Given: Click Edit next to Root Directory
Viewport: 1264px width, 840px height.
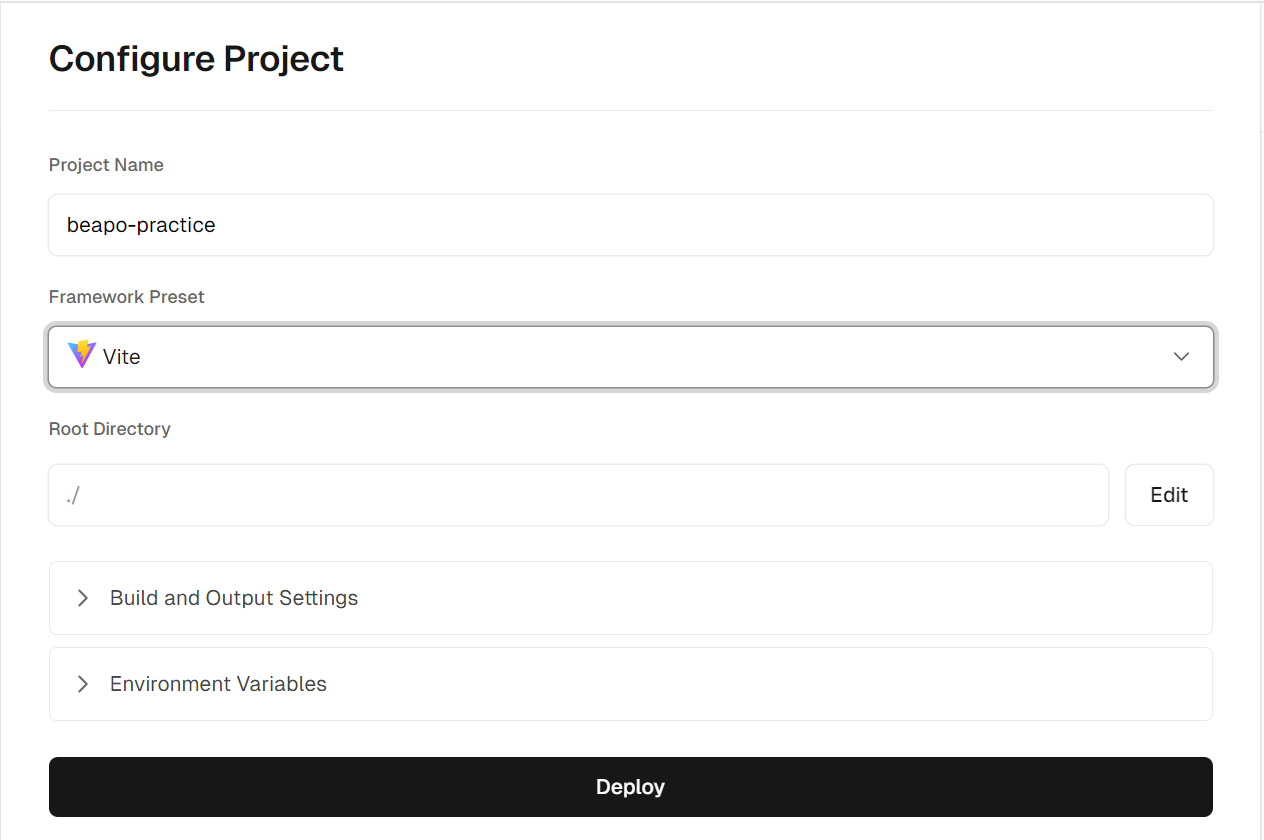Looking at the screenshot, I should coord(1168,495).
